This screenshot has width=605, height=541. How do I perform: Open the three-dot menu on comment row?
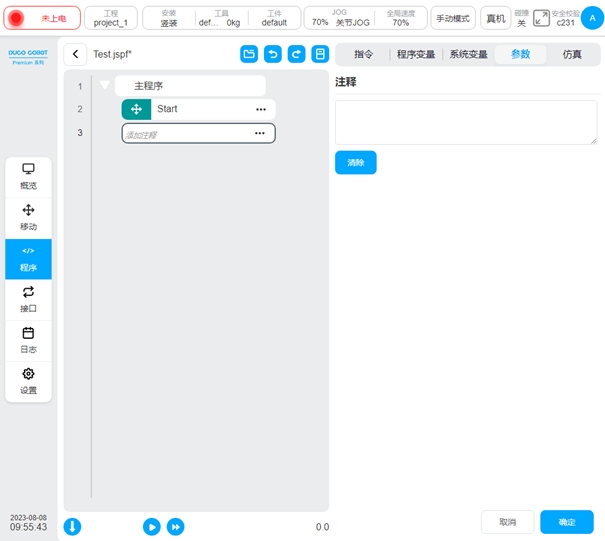tap(260, 133)
